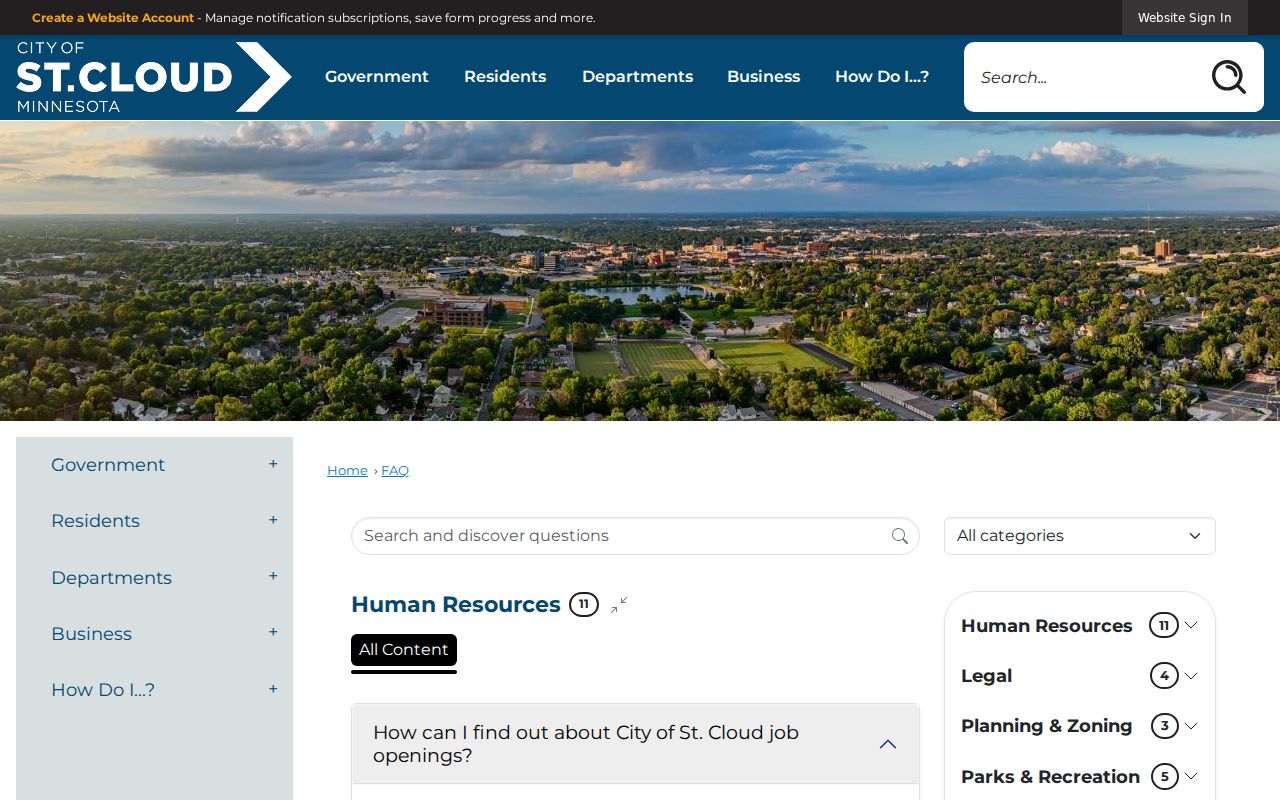Open Government link in left sidebar
This screenshot has height=800, width=1280.
coord(108,465)
